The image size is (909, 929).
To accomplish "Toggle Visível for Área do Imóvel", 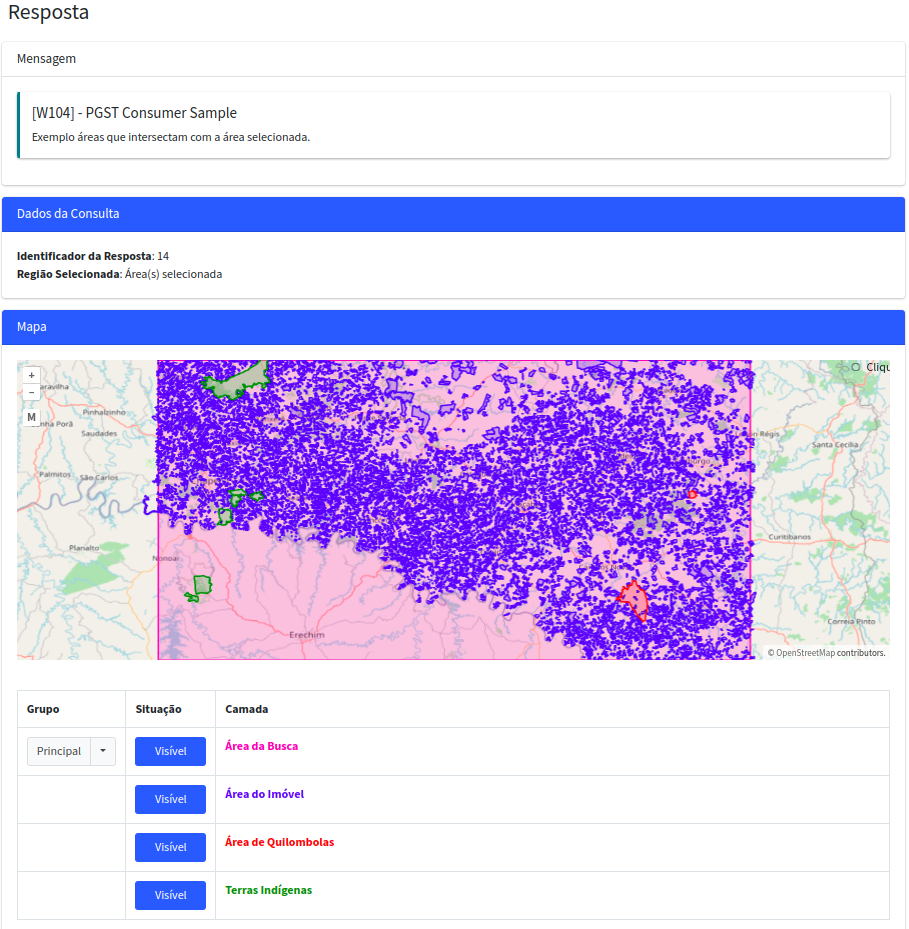I will tap(169, 799).
